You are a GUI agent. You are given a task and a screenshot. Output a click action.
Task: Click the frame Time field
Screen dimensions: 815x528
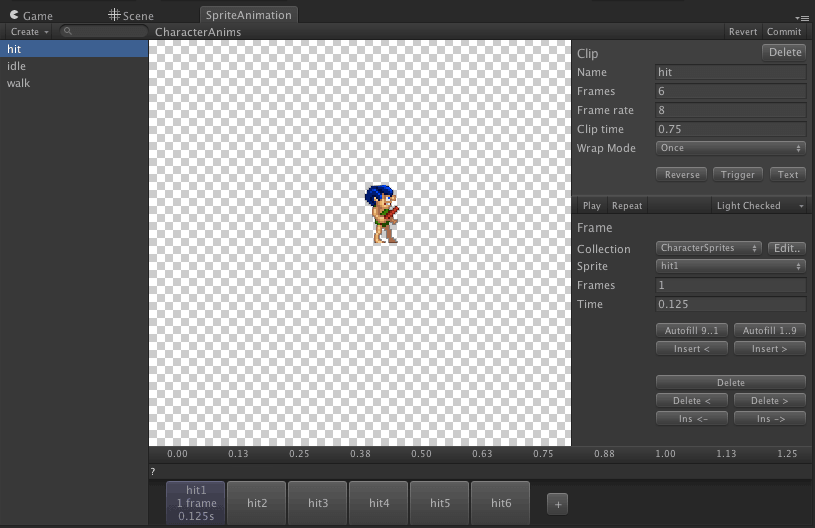coord(731,305)
